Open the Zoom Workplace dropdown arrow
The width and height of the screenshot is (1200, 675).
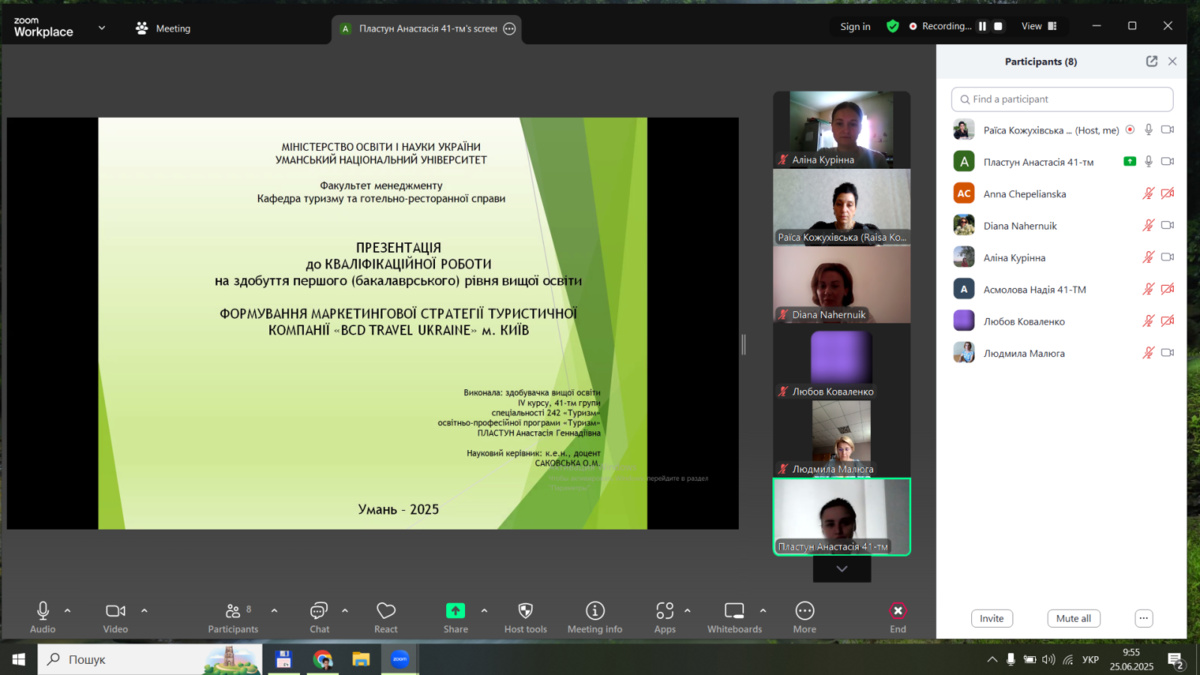click(x=102, y=28)
